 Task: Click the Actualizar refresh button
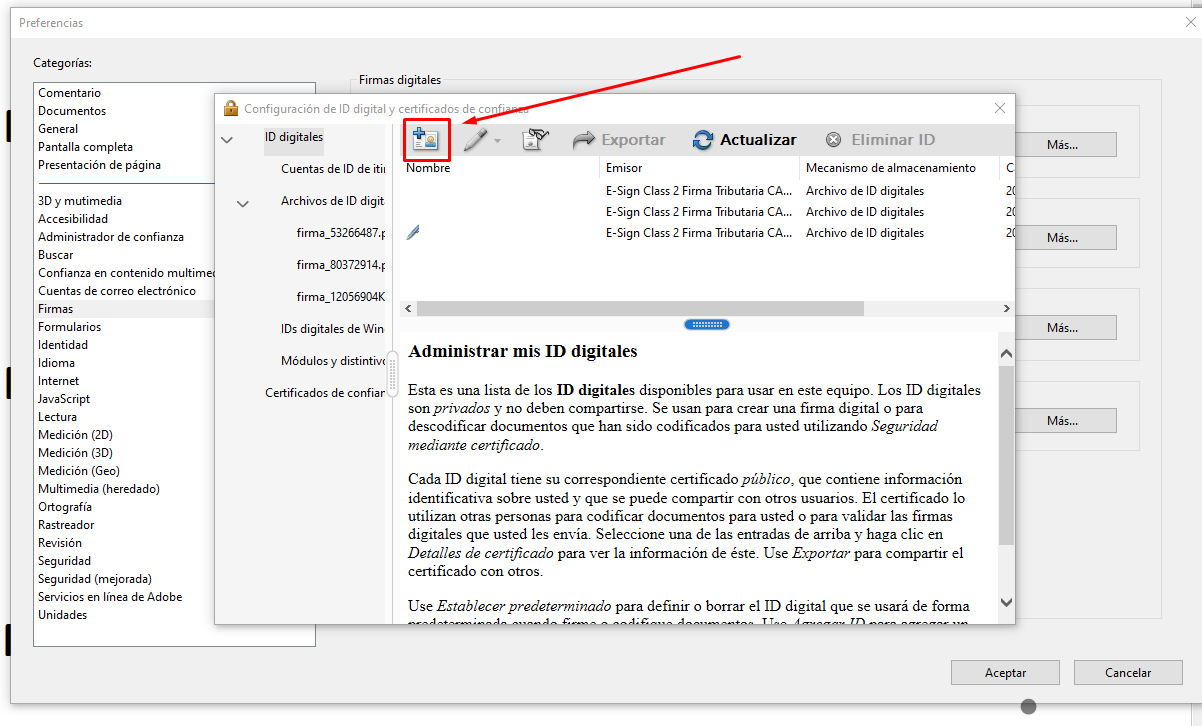pyautogui.click(x=745, y=140)
